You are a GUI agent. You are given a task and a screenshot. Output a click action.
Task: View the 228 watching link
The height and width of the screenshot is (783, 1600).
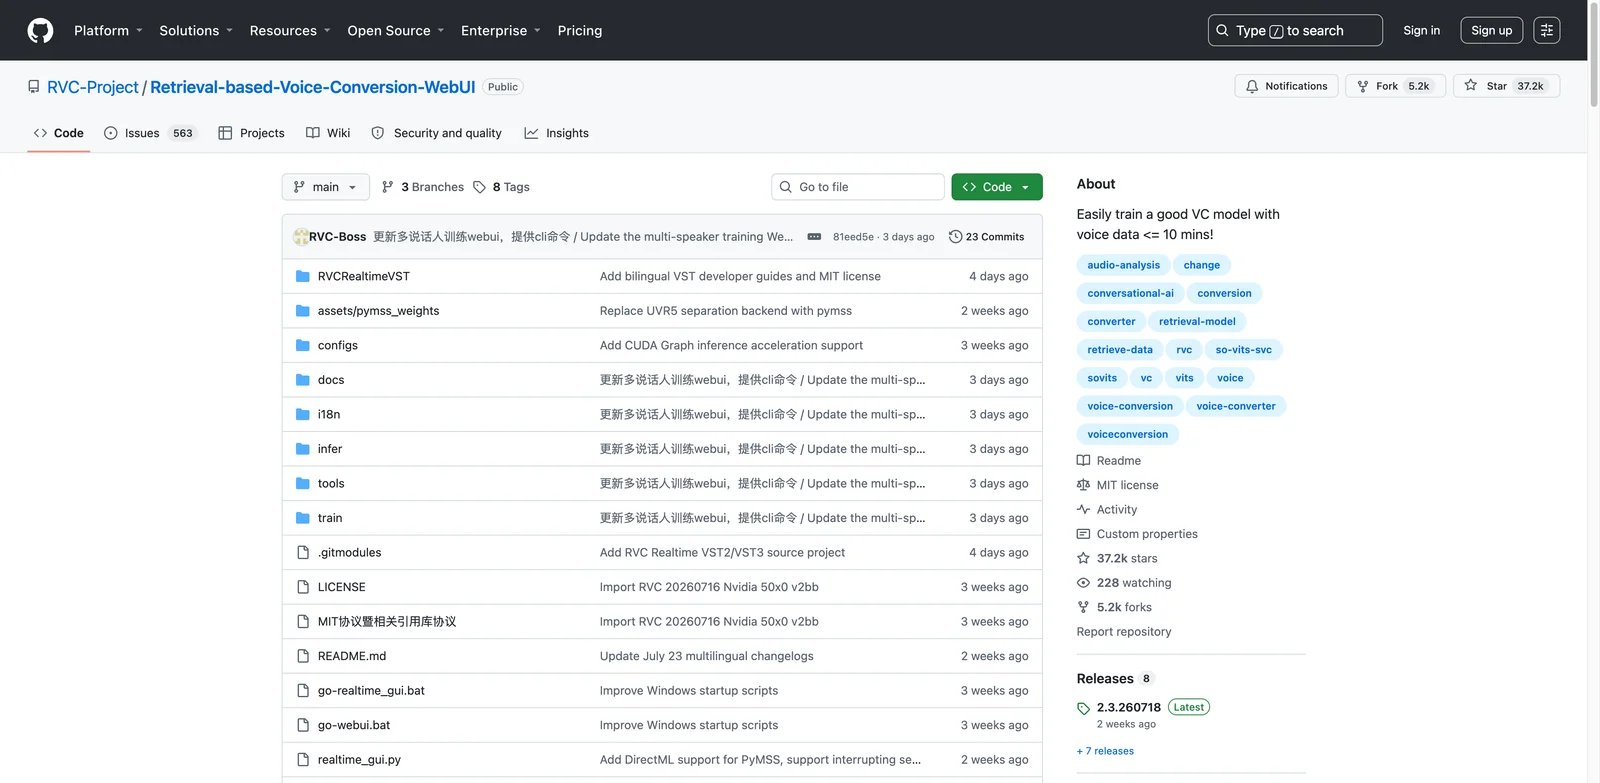click(x=1124, y=583)
